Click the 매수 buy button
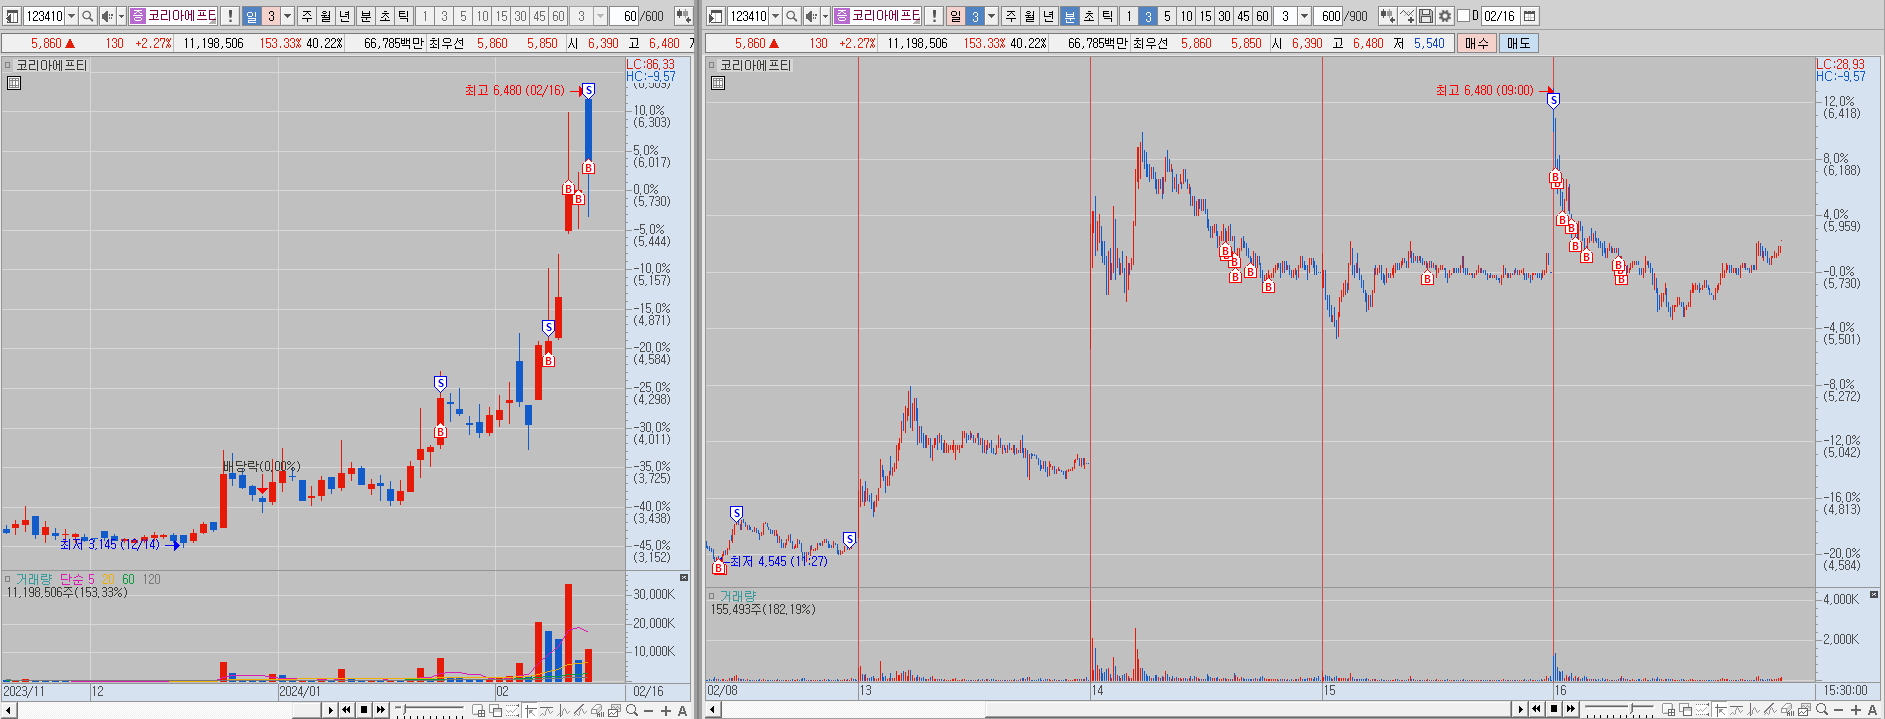This screenshot has height=719, width=1885. 1476,43
